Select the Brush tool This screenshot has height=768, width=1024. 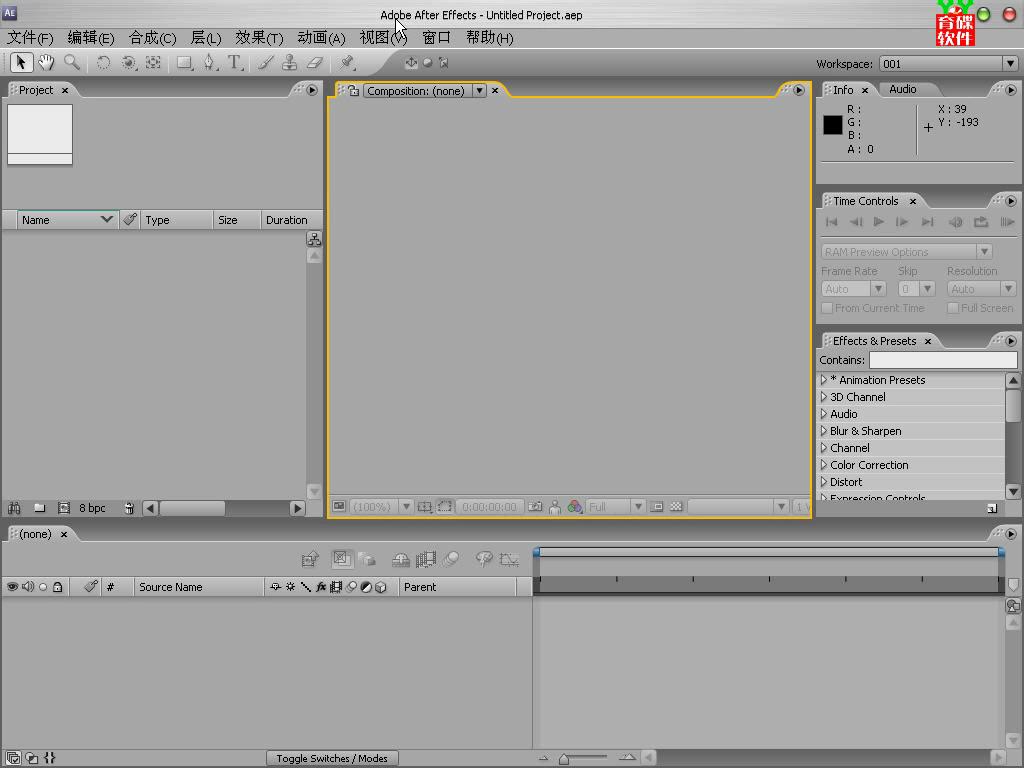265,63
